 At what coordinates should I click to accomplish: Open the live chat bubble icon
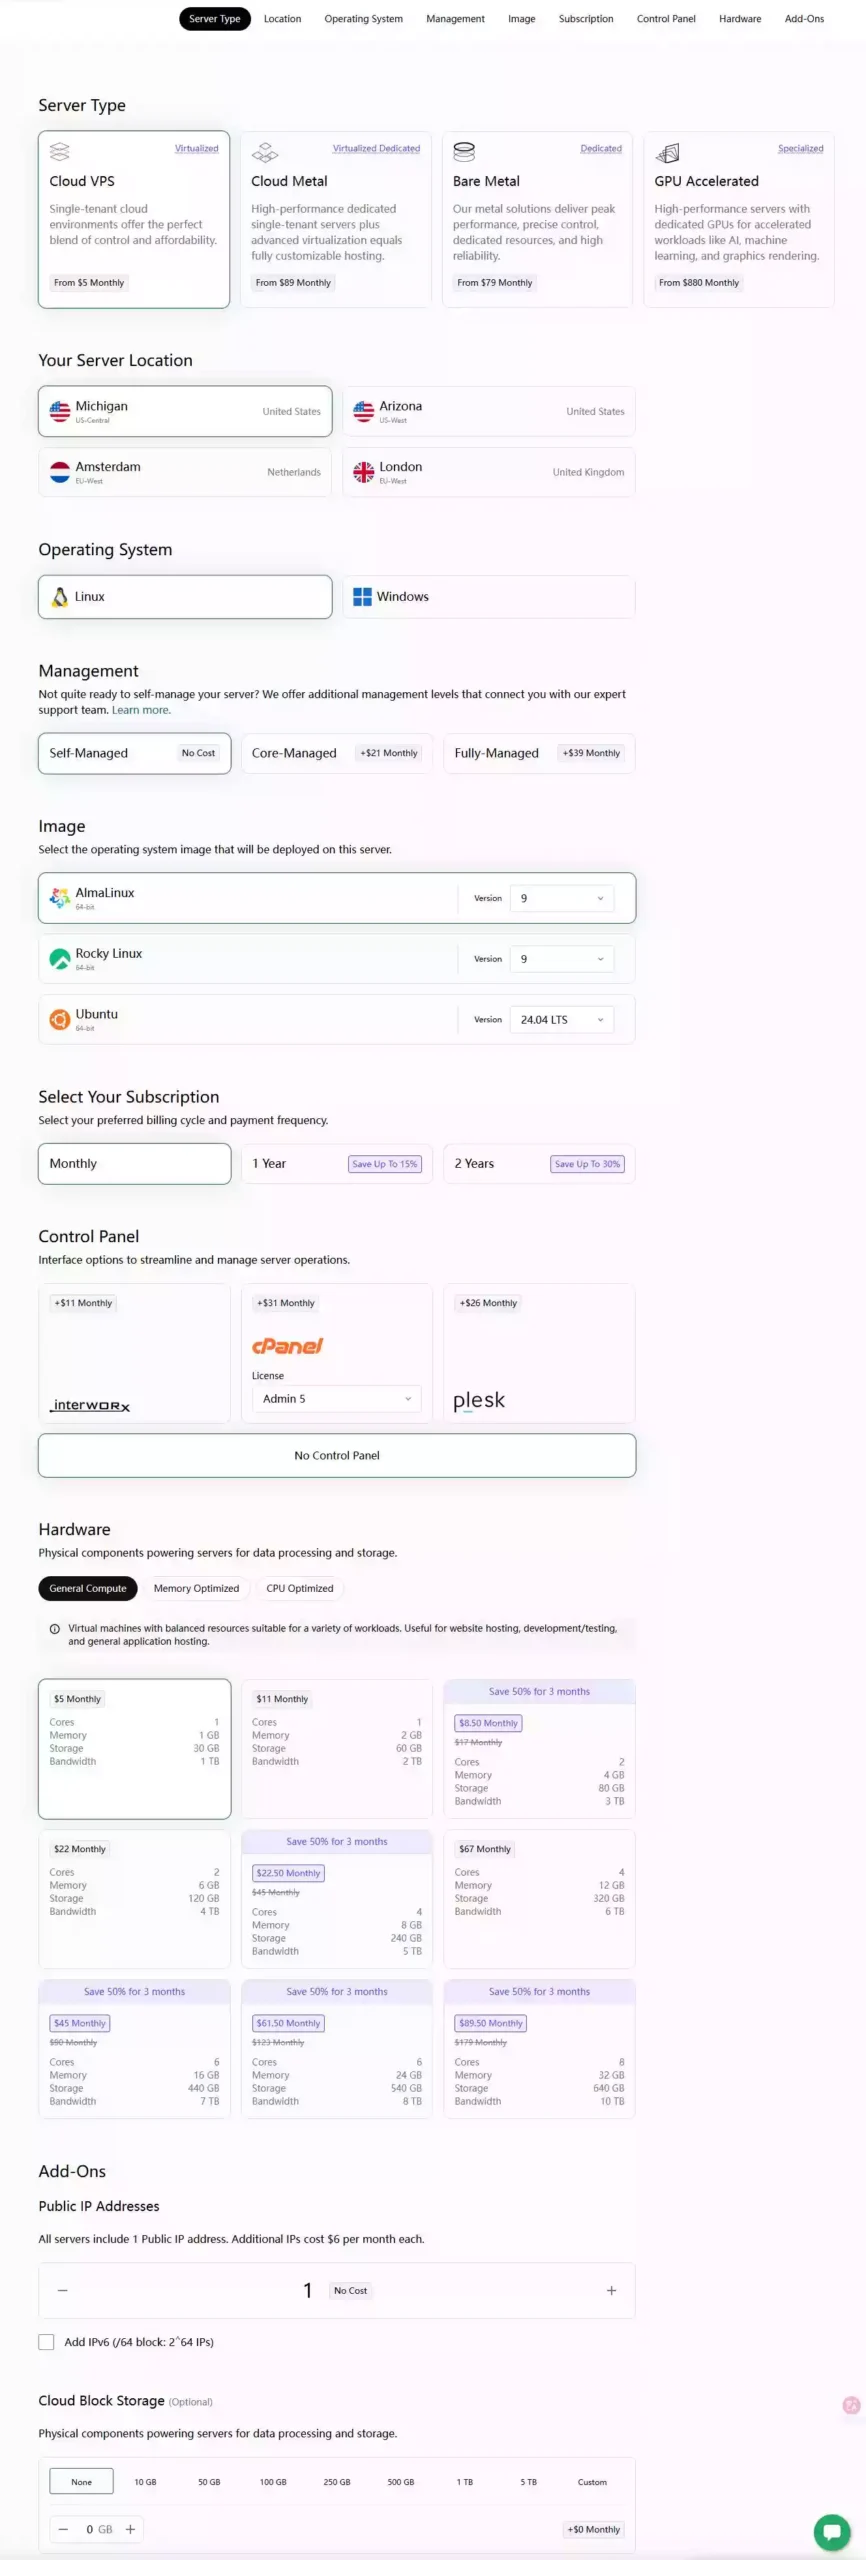tap(831, 2531)
